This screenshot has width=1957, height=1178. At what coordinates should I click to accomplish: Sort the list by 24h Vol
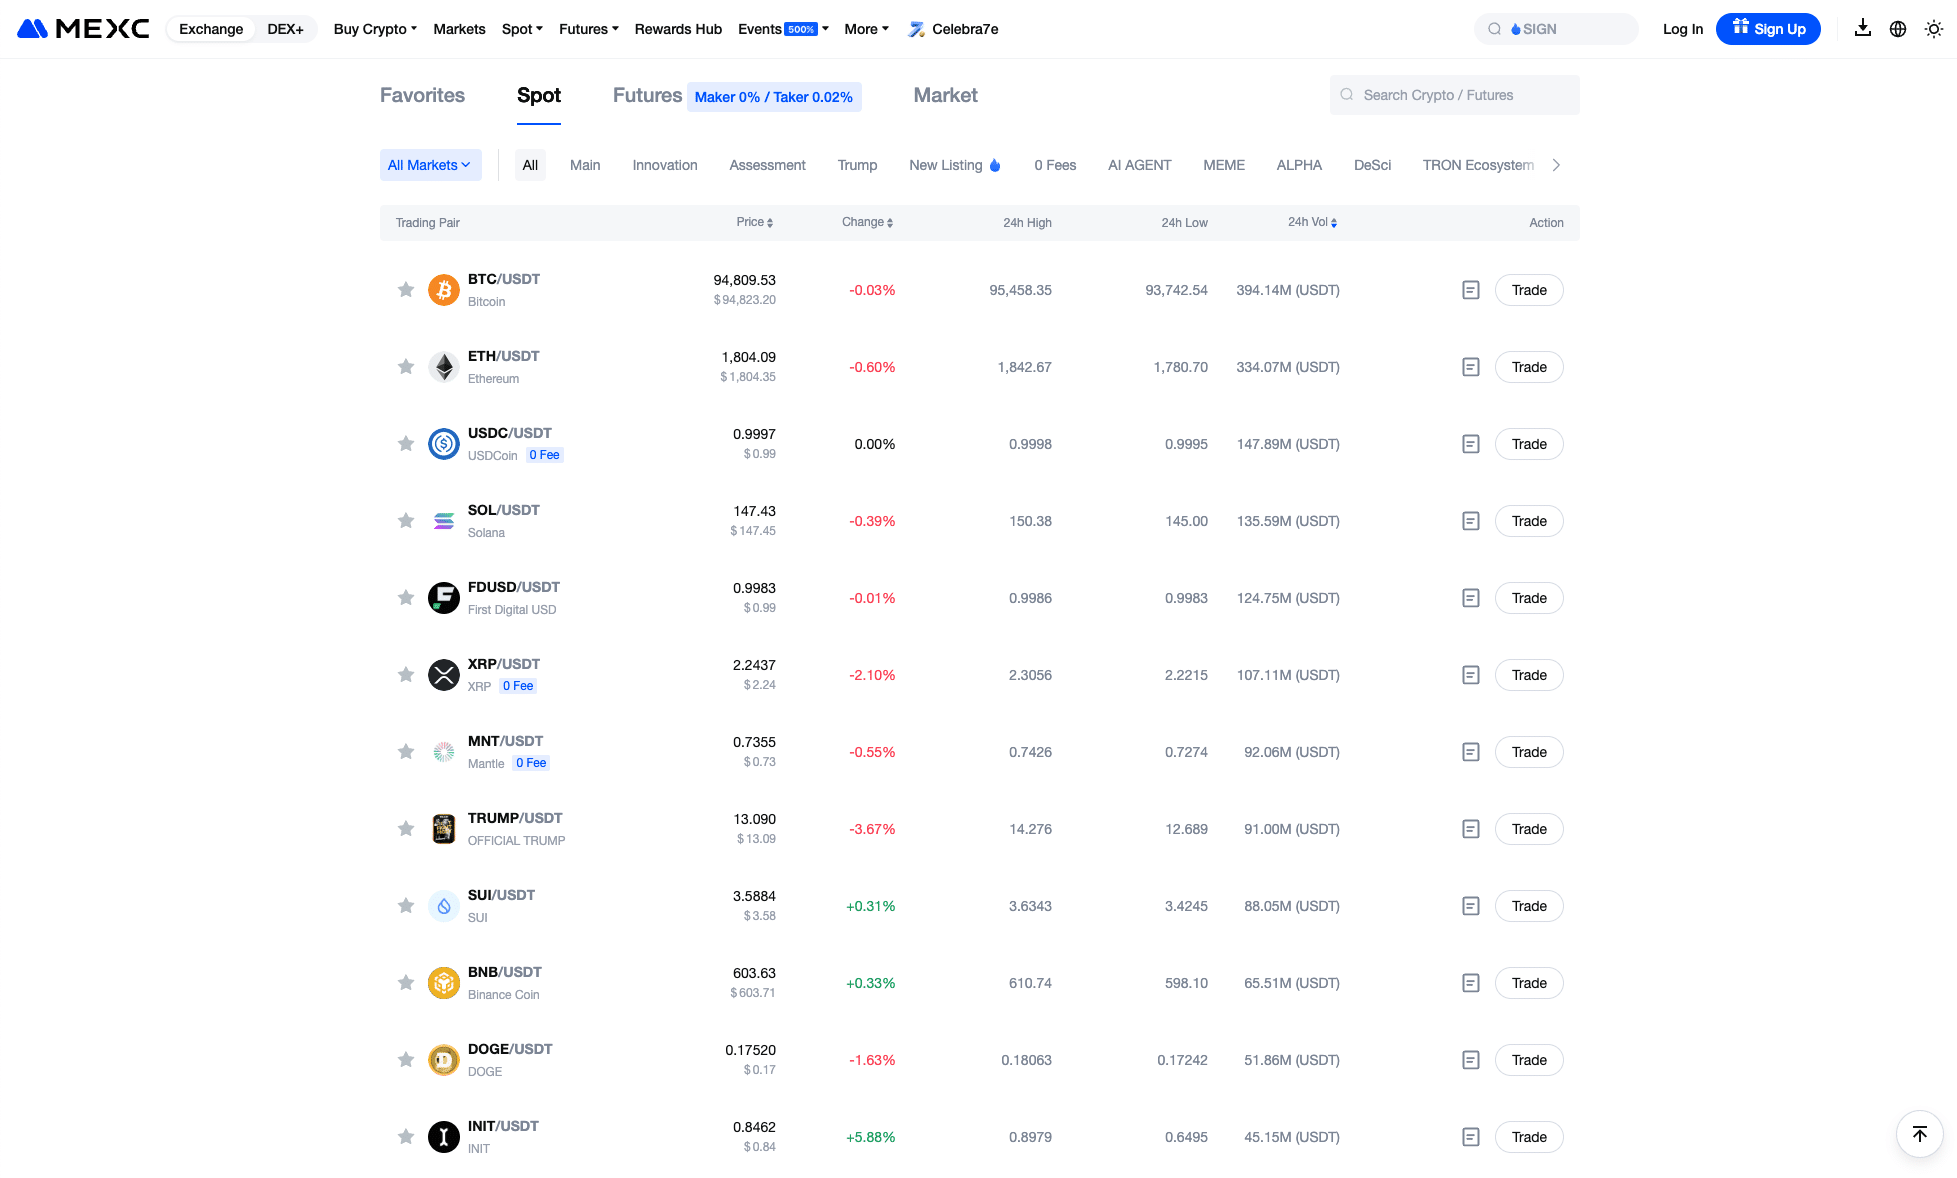coord(1311,222)
